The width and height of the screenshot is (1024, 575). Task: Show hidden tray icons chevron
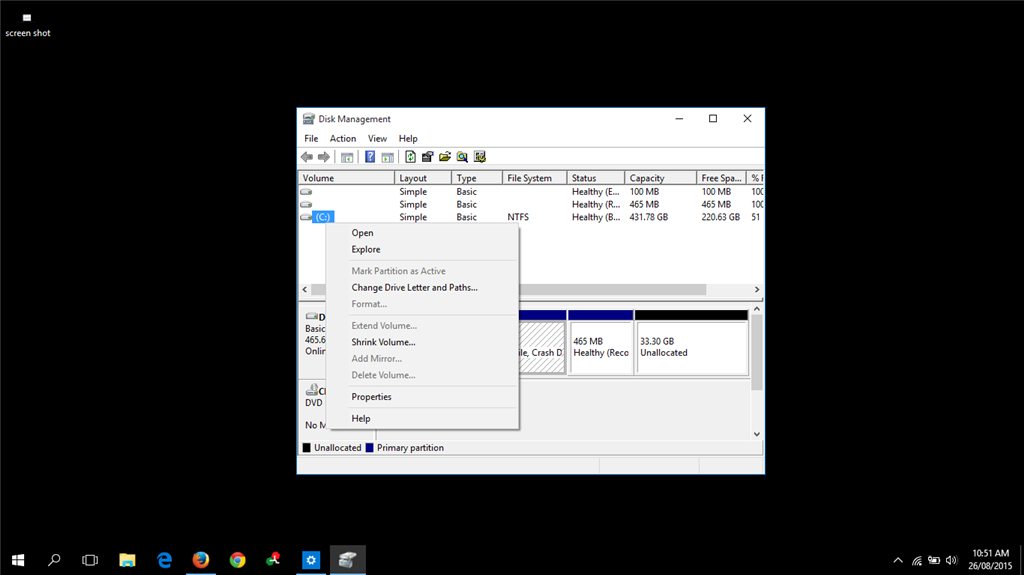pos(898,561)
